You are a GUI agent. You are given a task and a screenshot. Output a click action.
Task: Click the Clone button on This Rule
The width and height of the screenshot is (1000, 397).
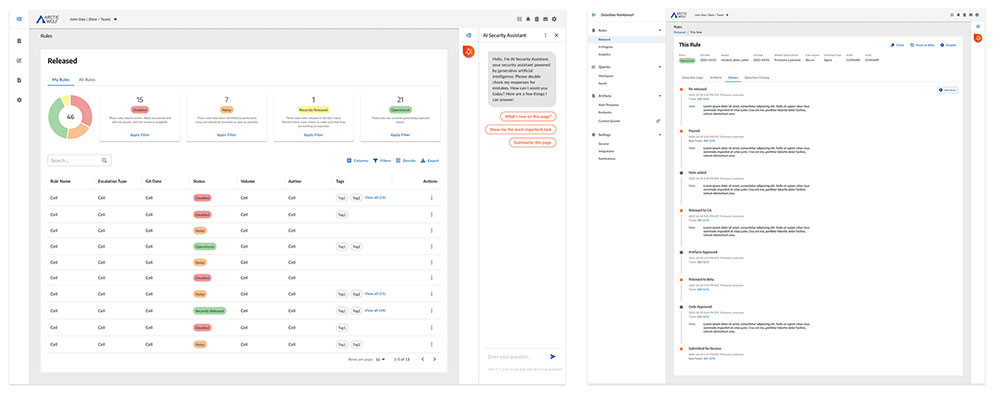click(897, 45)
